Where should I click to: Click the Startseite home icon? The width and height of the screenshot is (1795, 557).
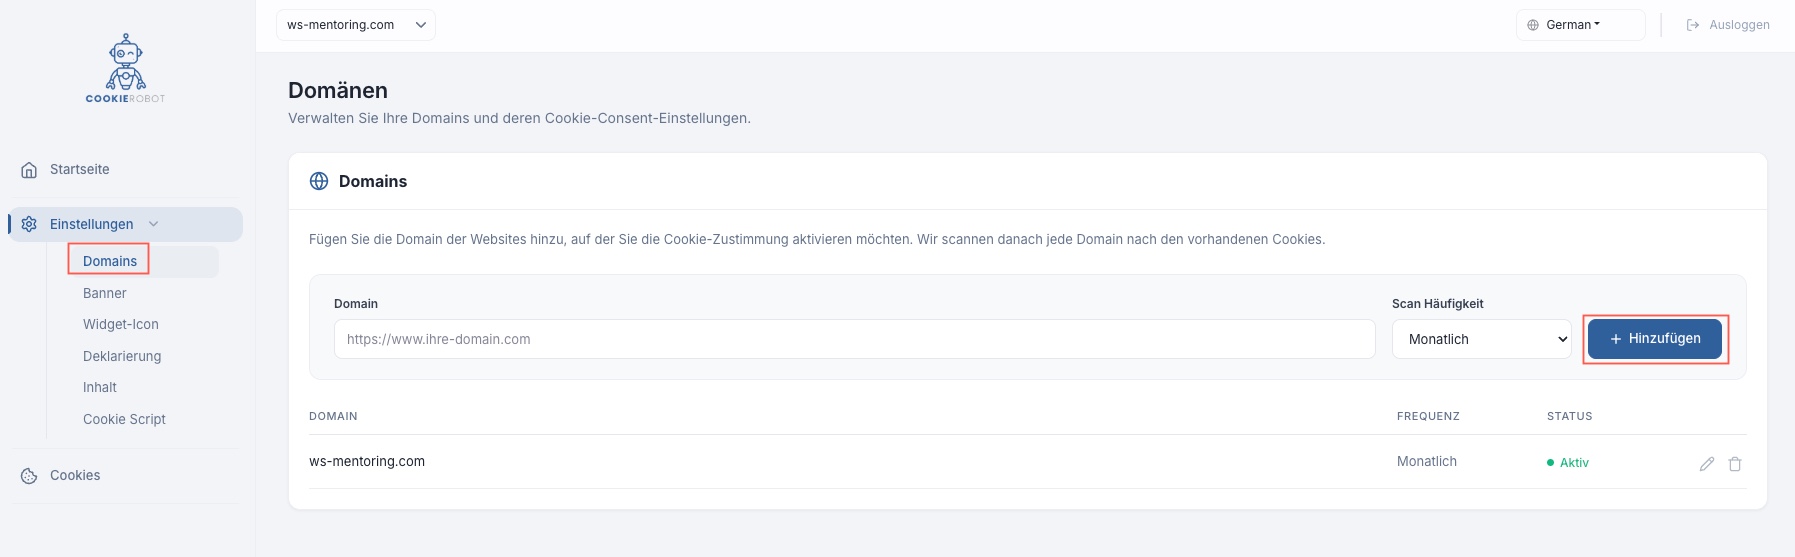tap(29, 170)
